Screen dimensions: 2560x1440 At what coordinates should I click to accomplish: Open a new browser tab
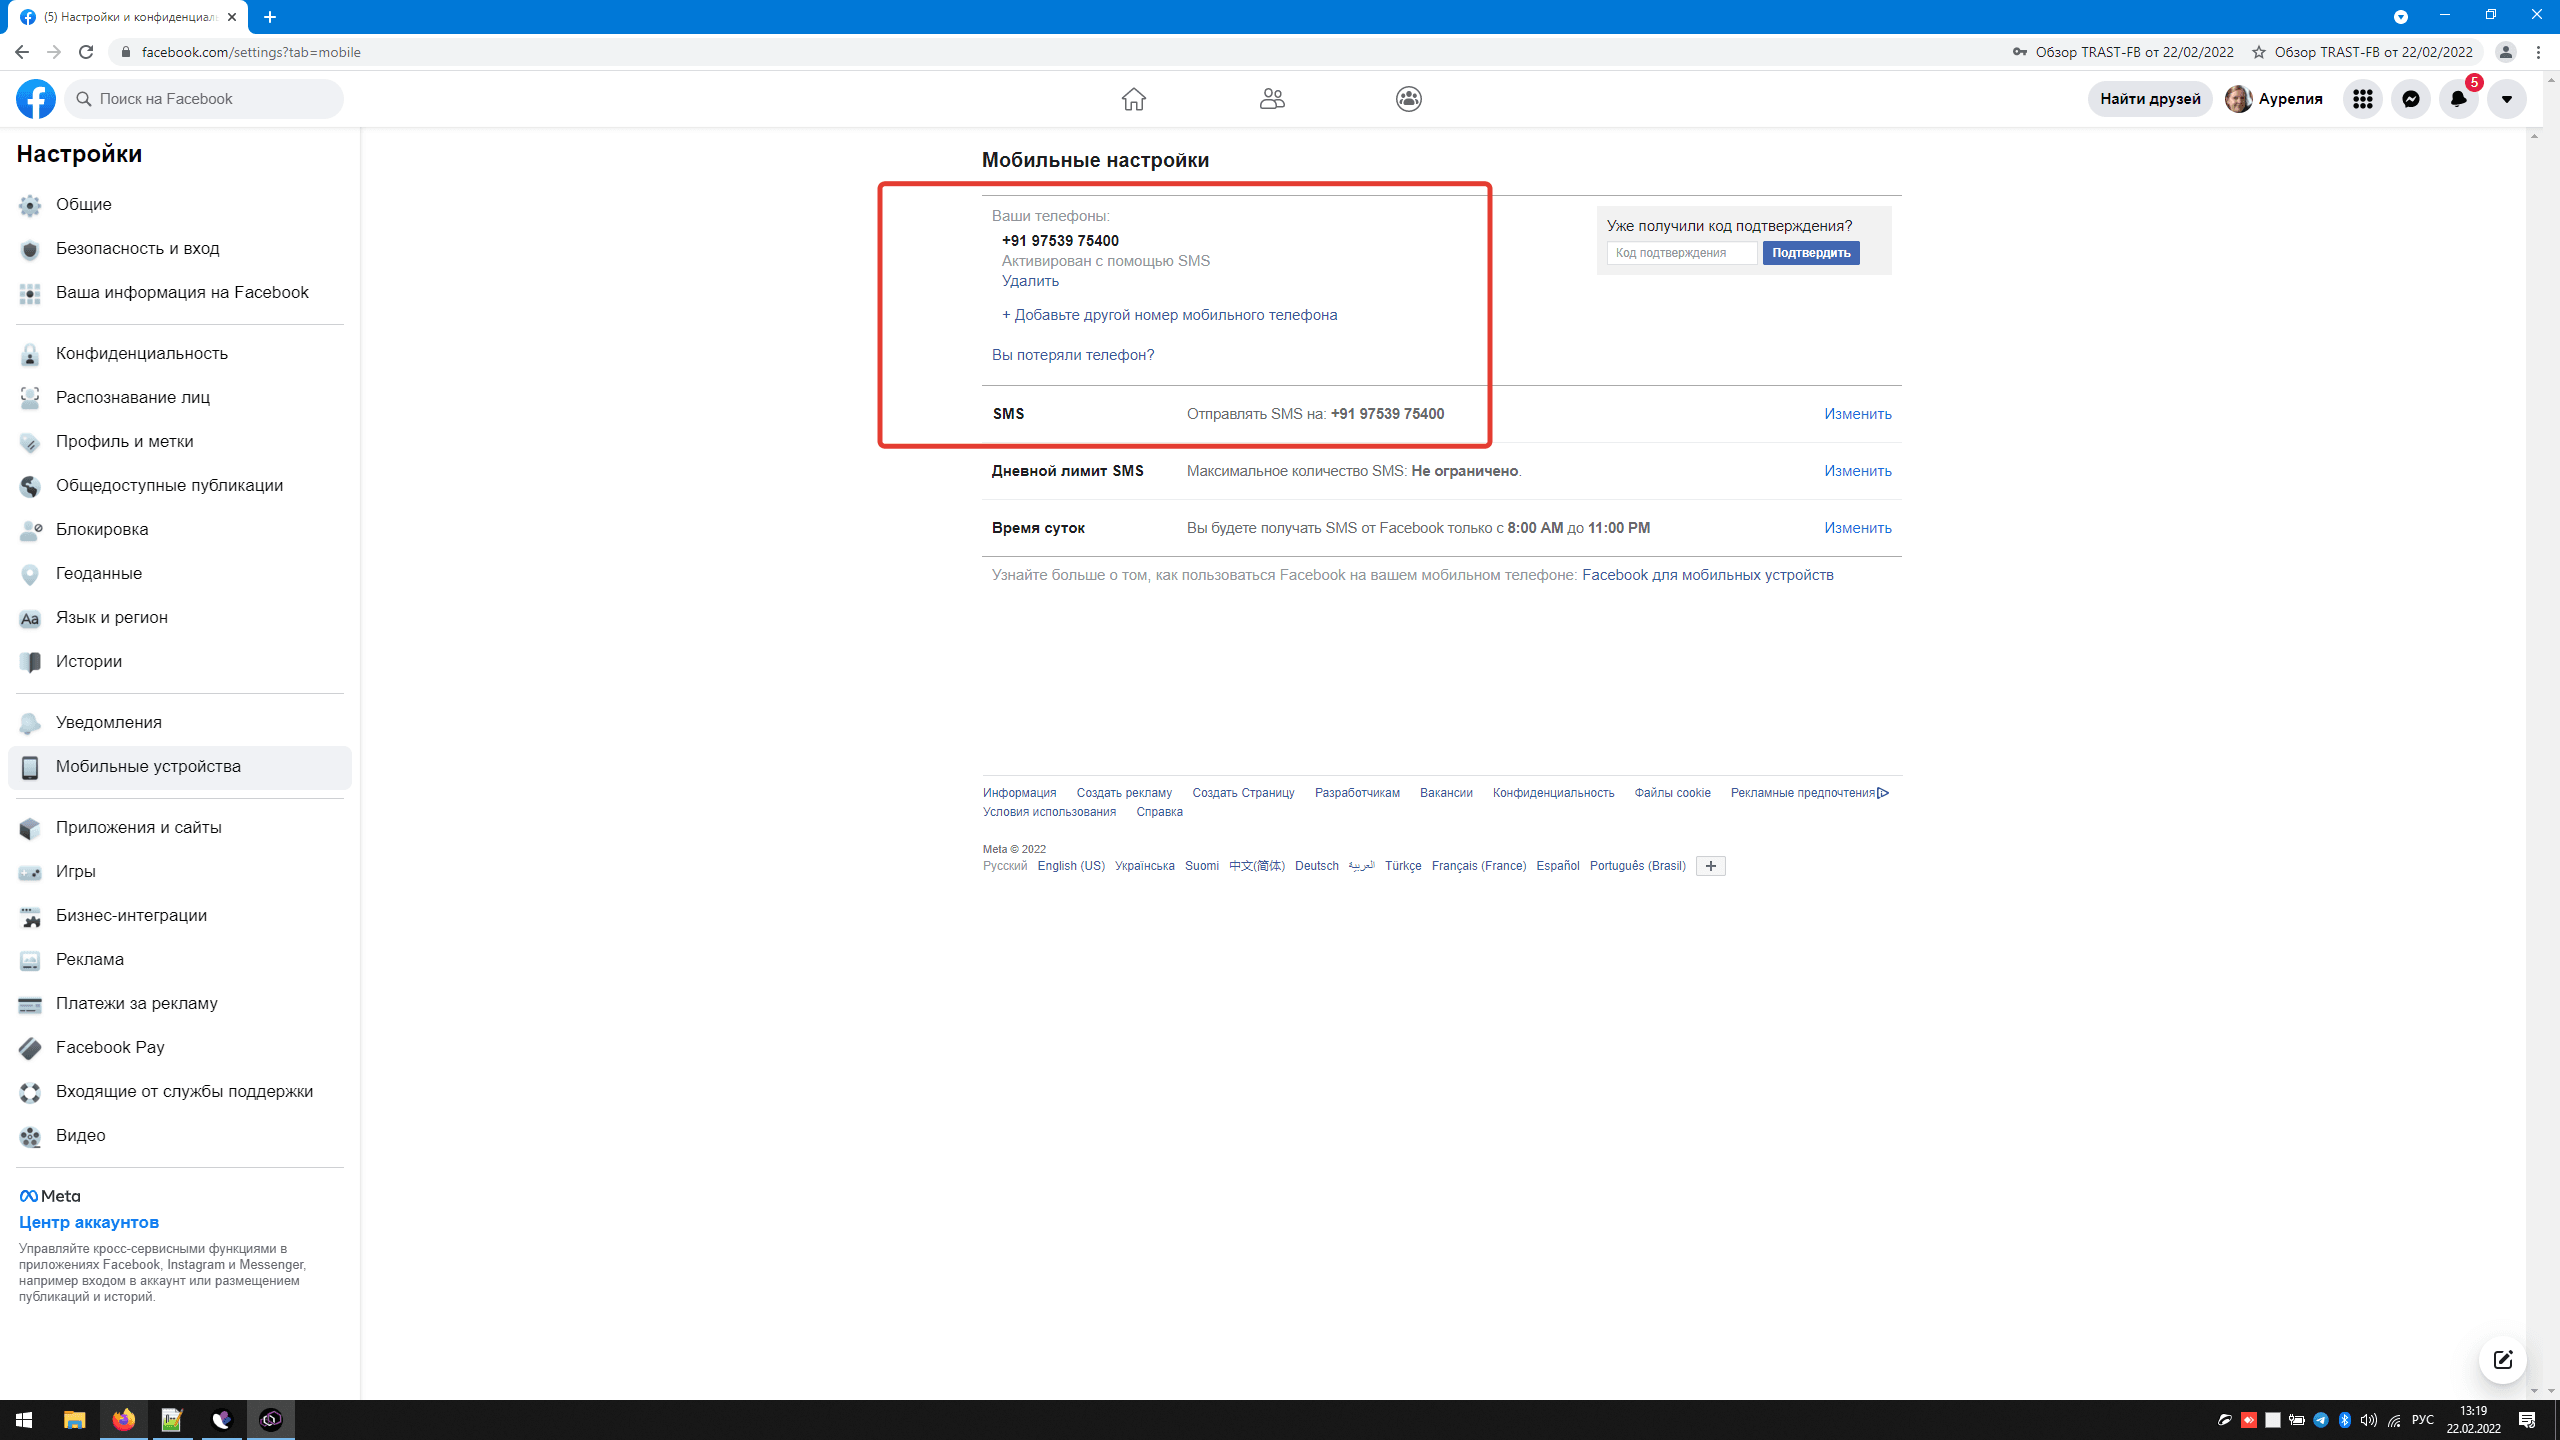[270, 17]
